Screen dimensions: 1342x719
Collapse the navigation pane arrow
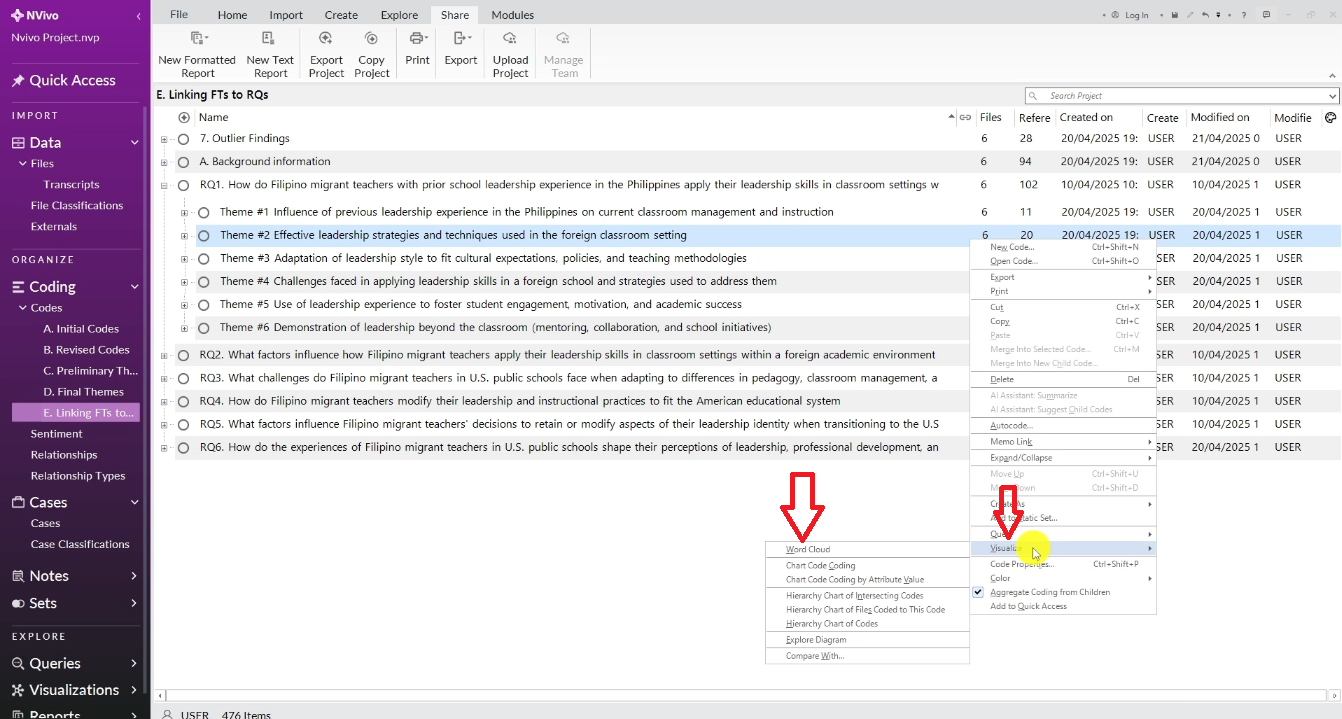tap(138, 16)
